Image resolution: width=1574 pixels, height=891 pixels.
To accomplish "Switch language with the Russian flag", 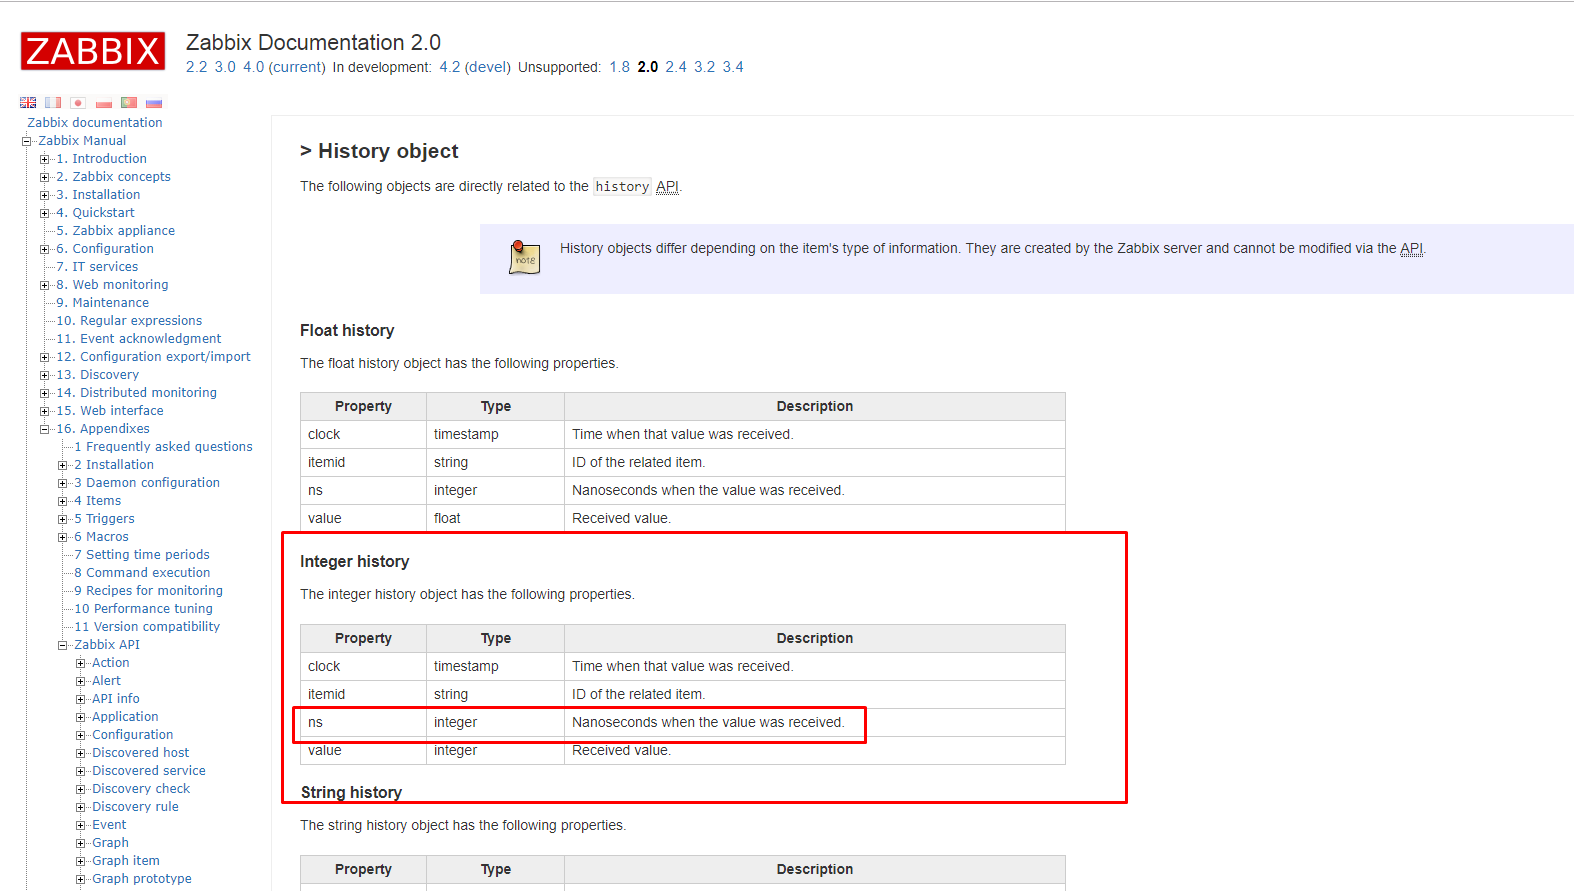I will 154,103.
